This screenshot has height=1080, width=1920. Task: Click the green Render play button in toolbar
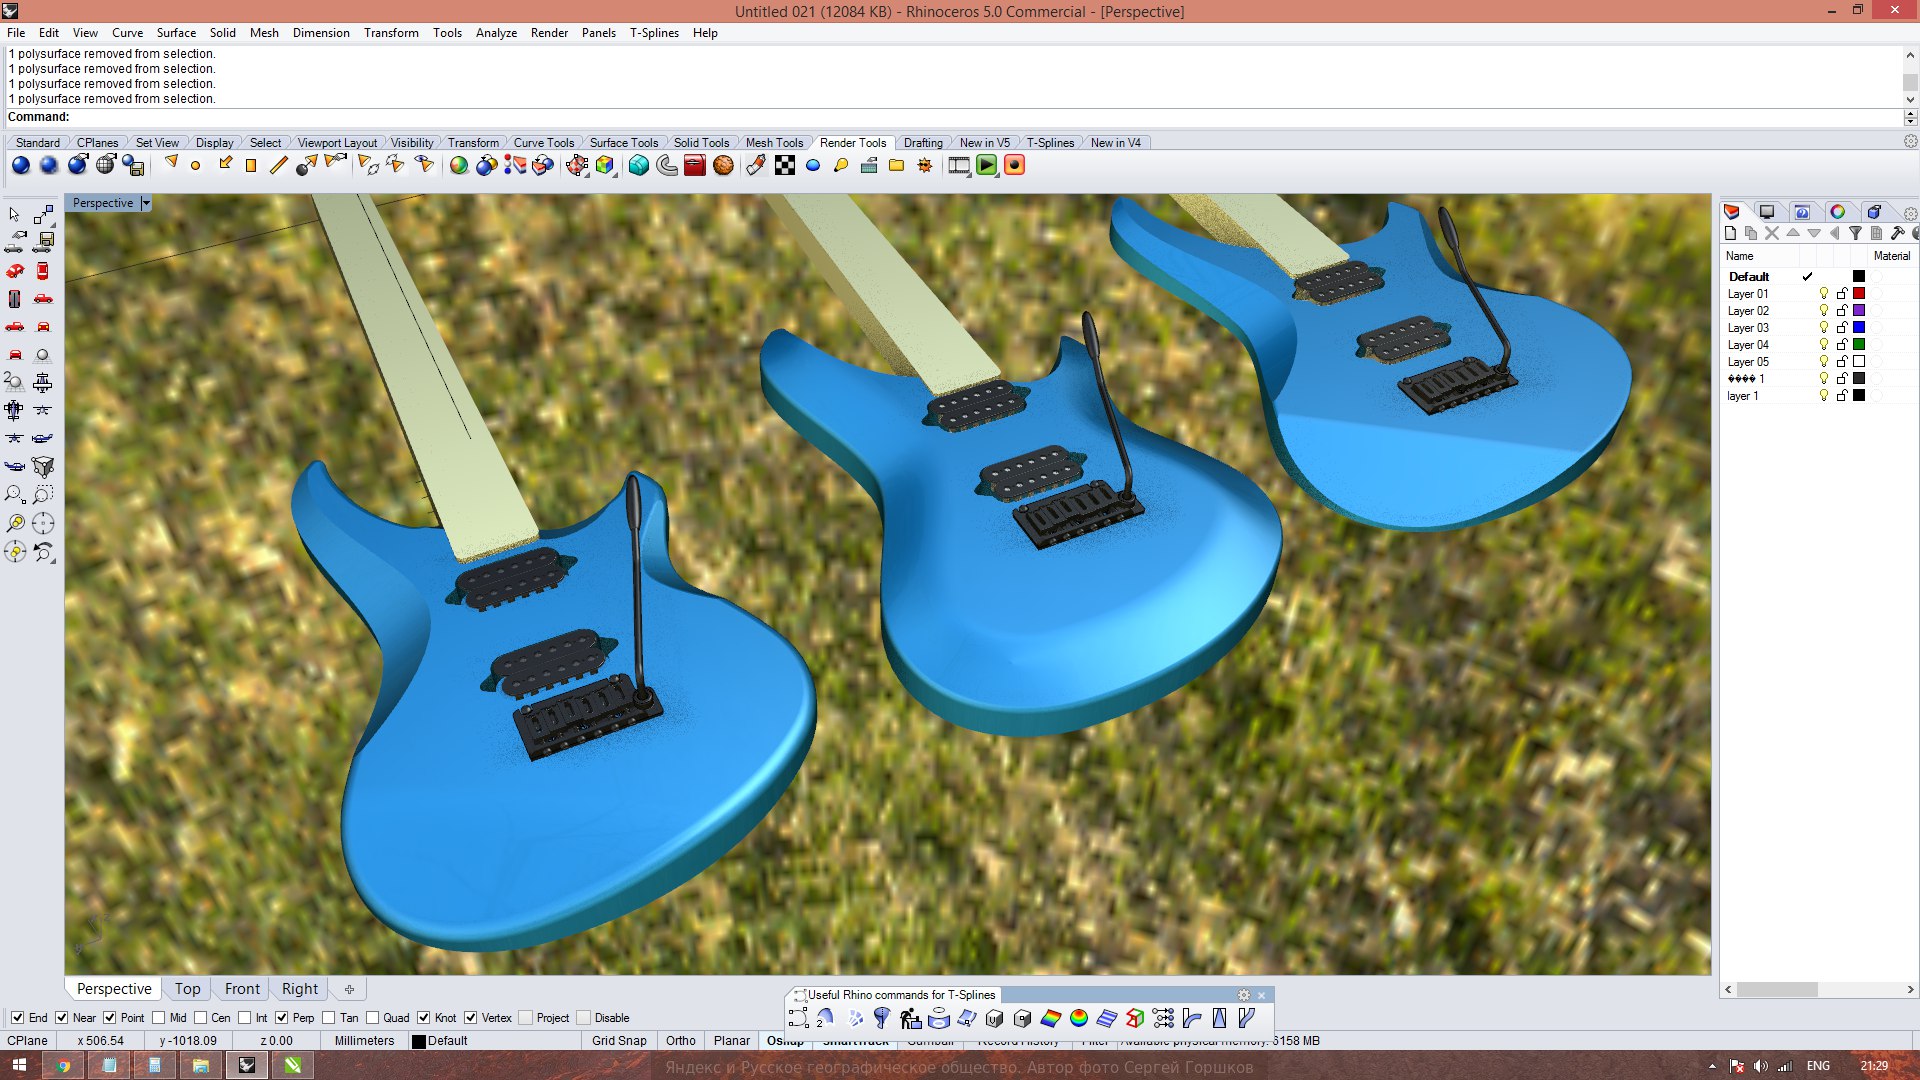pyautogui.click(x=986, y=166)
